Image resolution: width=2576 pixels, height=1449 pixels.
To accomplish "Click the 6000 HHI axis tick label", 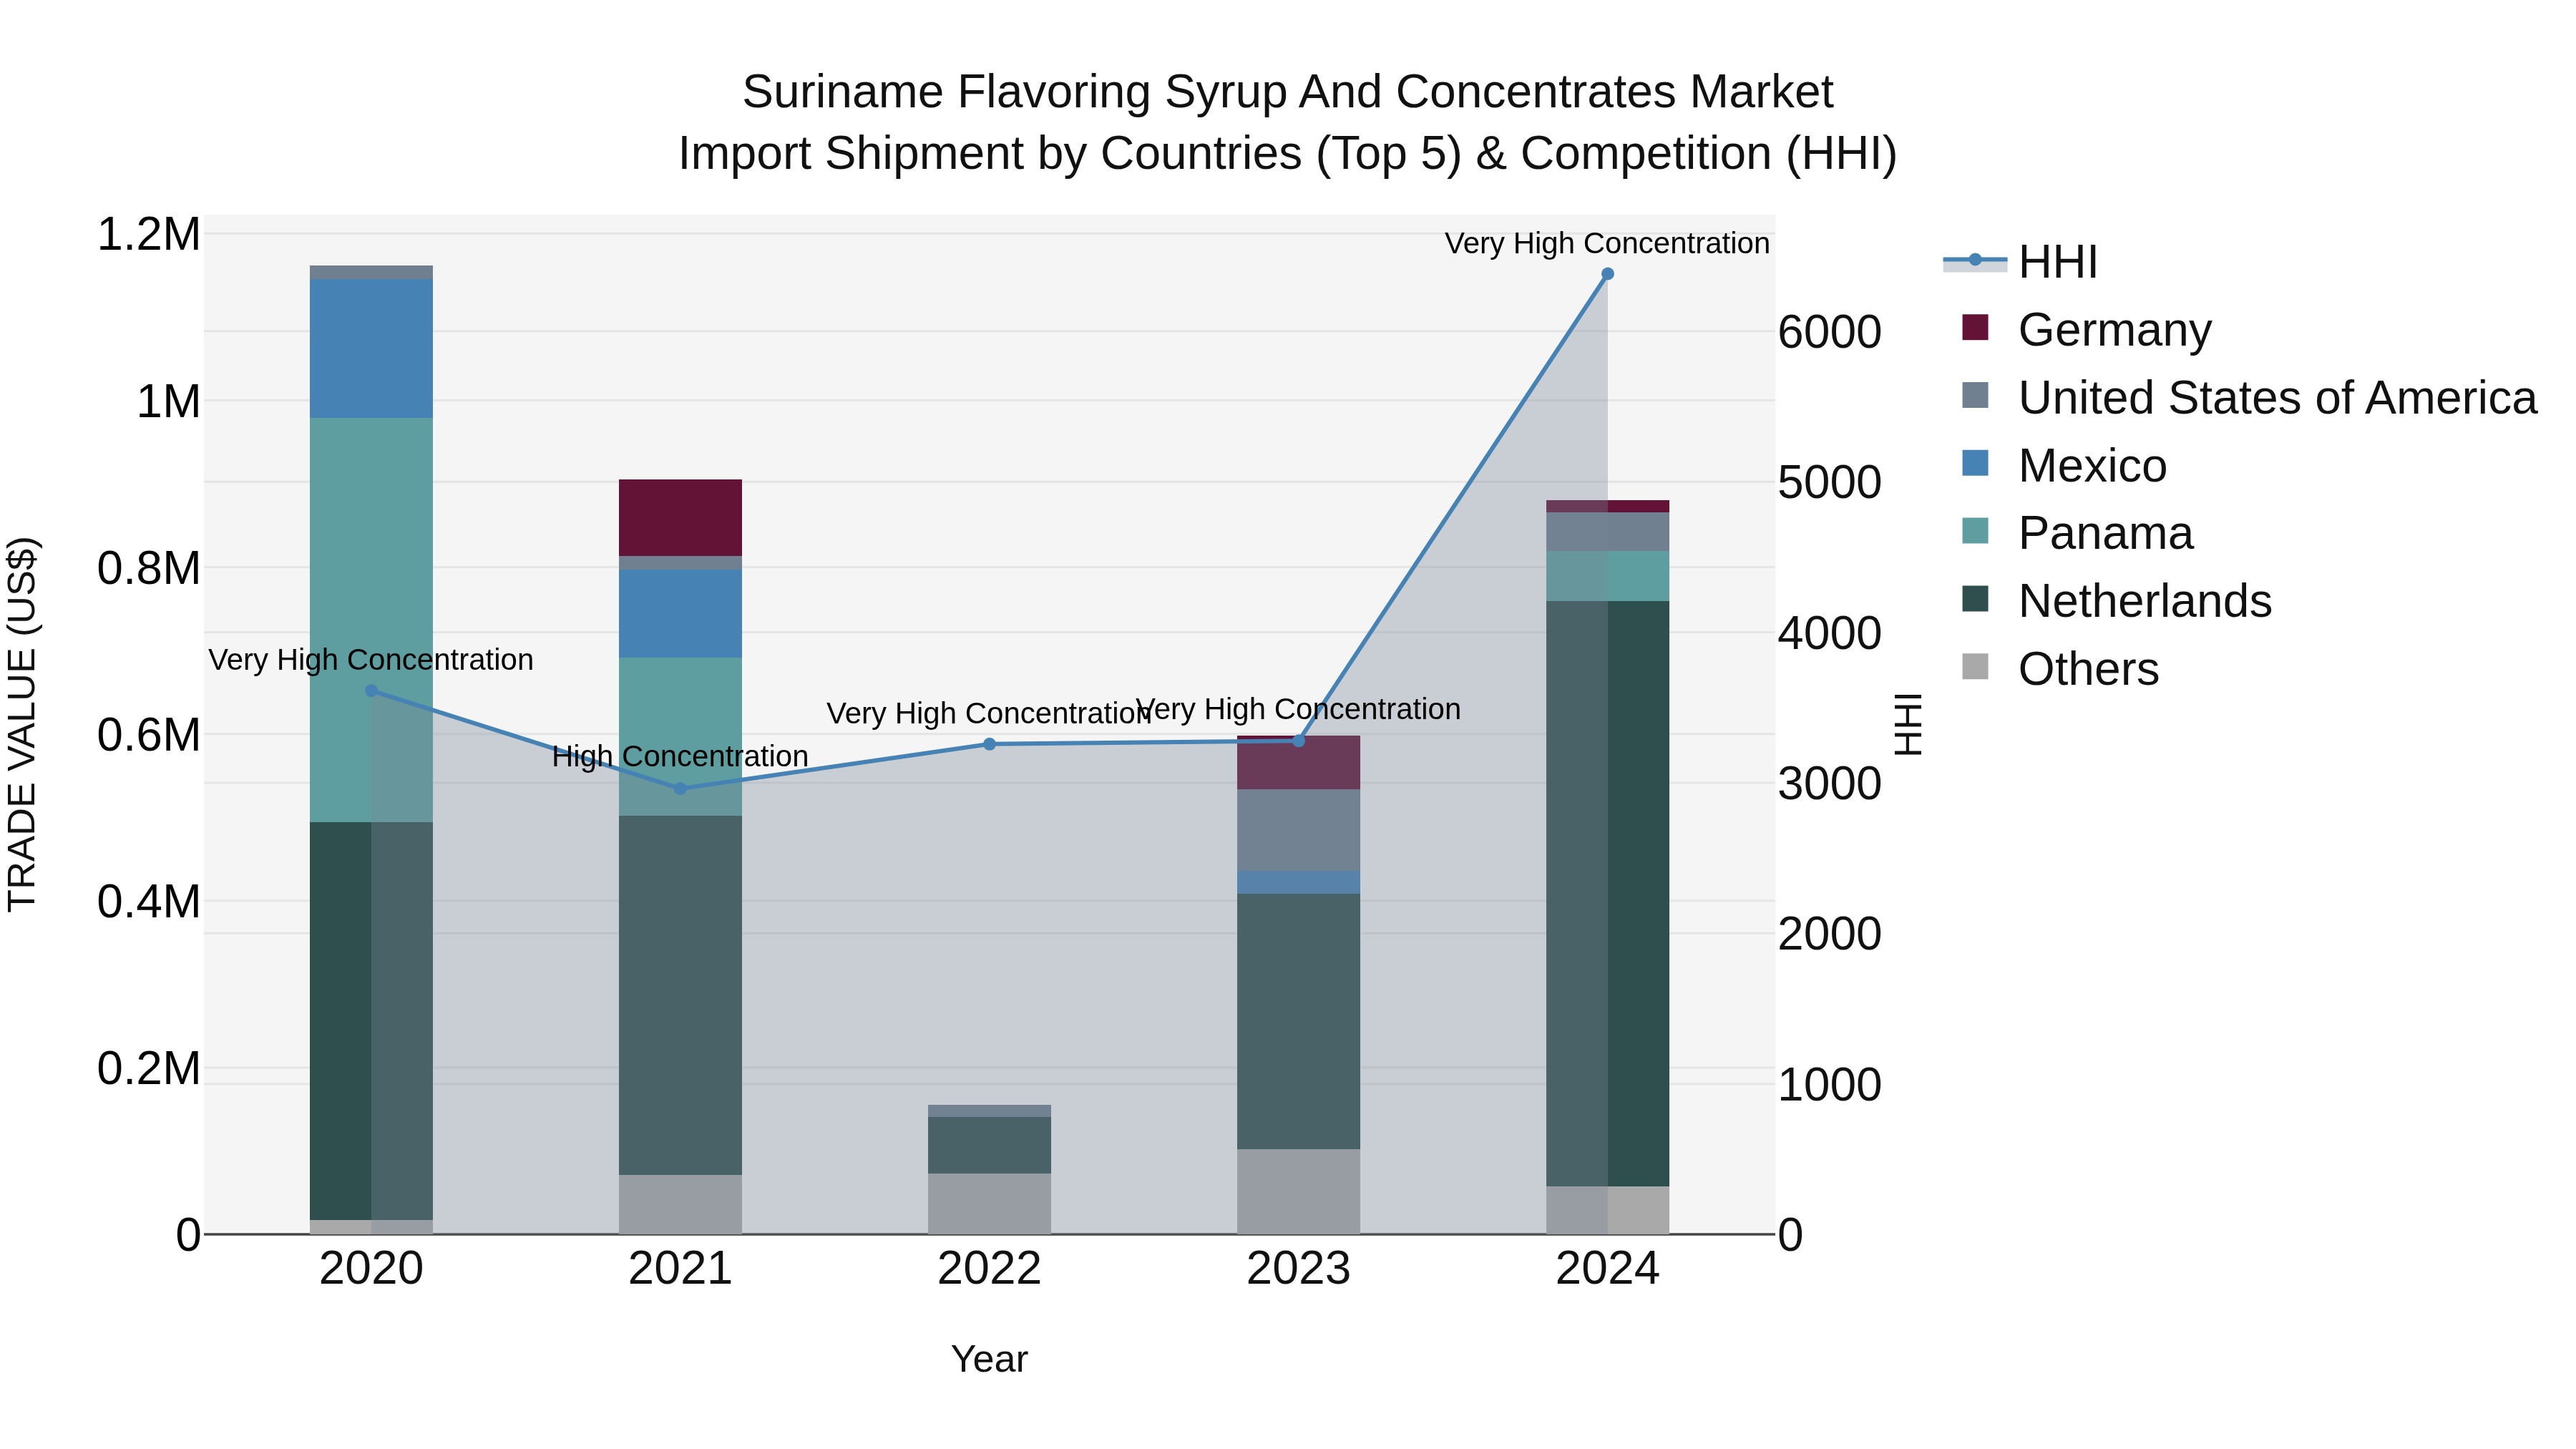I will (x=1829, y=332).
